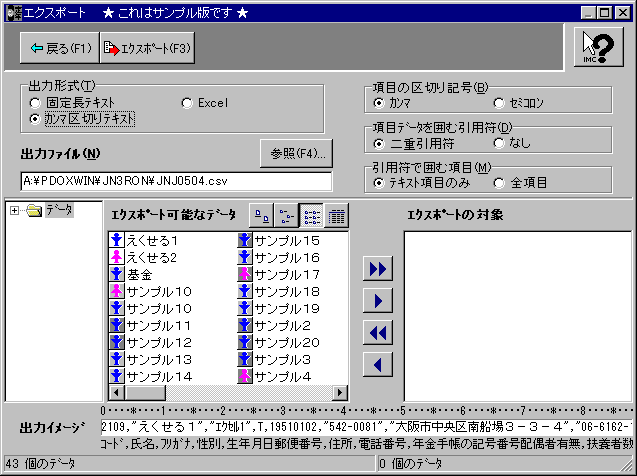Image resolution: width=637 pixels, height=476 pixels.
Task: Expand the データ tree node
Action: [x=14, y=210]
